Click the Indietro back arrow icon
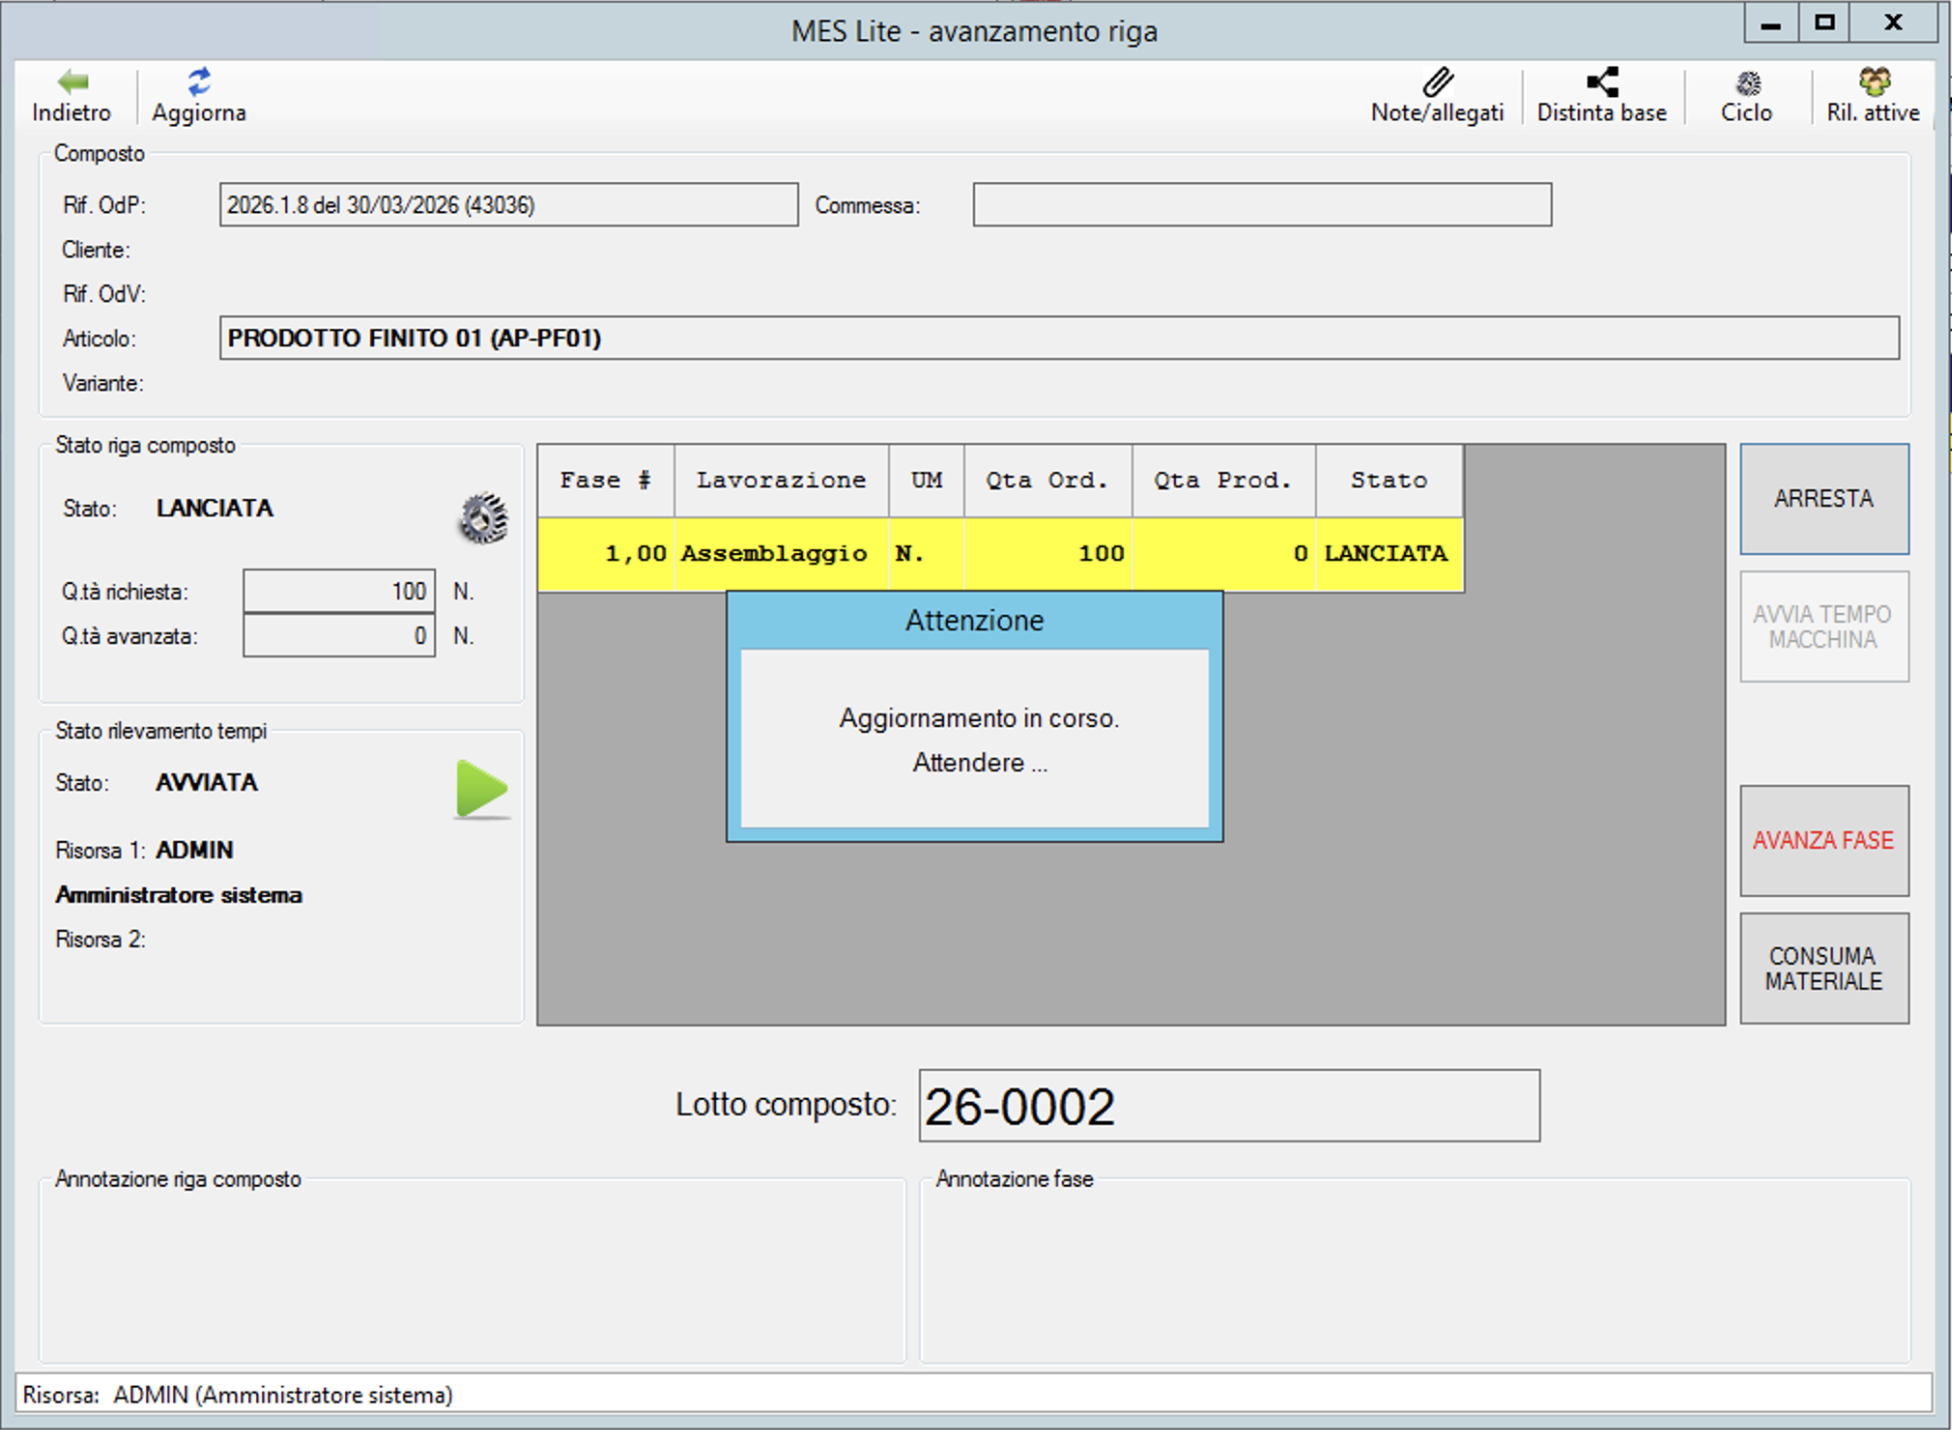1952x1430 pixels. (x=72, y=82)
